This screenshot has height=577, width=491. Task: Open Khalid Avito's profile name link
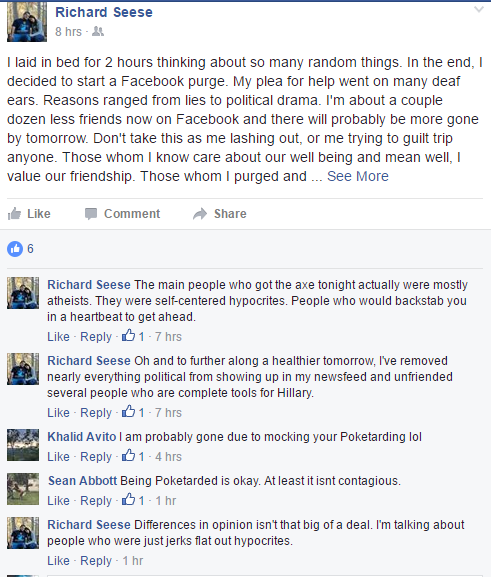click(82, 437)
